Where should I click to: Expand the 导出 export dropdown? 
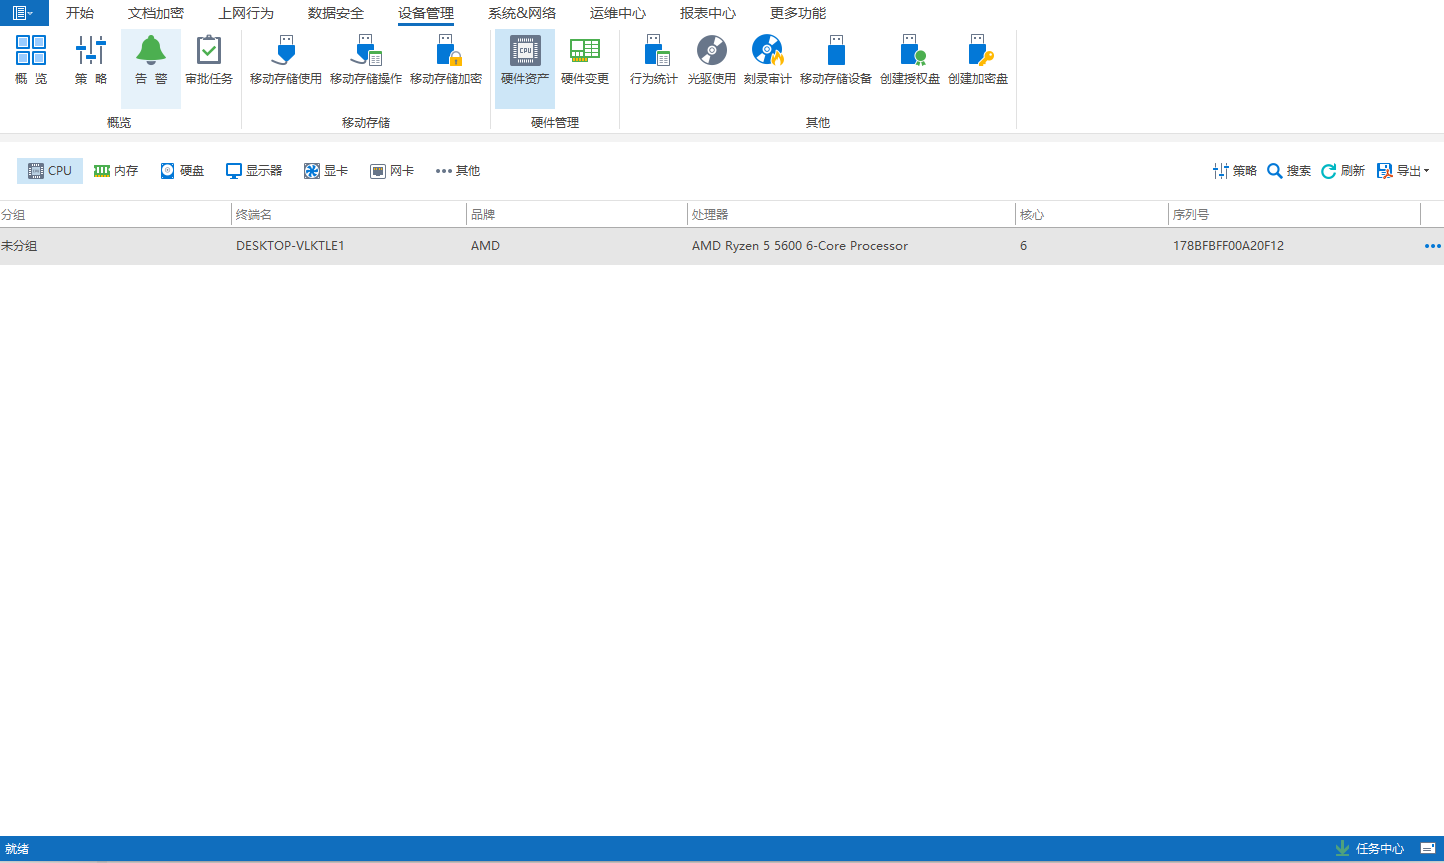tap(1403, 171)
